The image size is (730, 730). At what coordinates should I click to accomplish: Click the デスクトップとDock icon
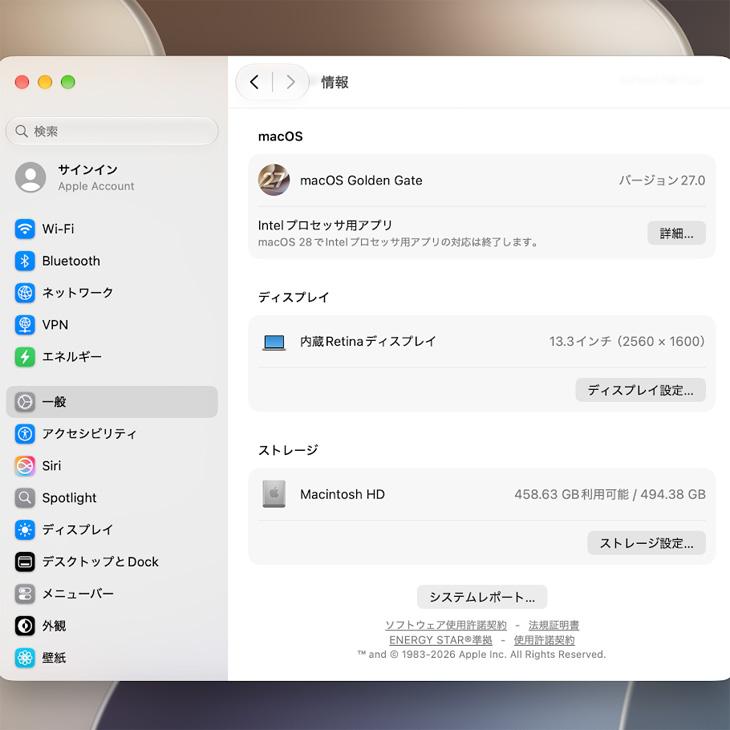[x=25, y=562]
